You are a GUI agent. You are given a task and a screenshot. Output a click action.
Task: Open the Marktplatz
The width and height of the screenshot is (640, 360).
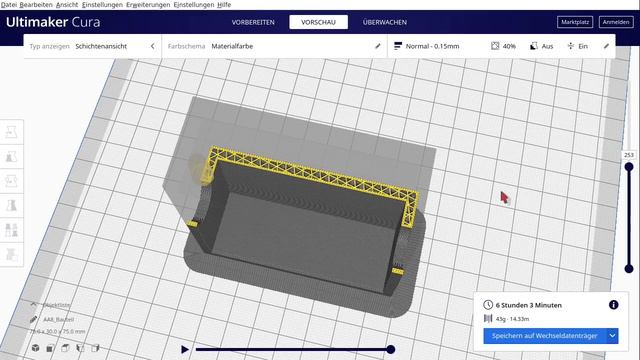(x=575, y=22)
